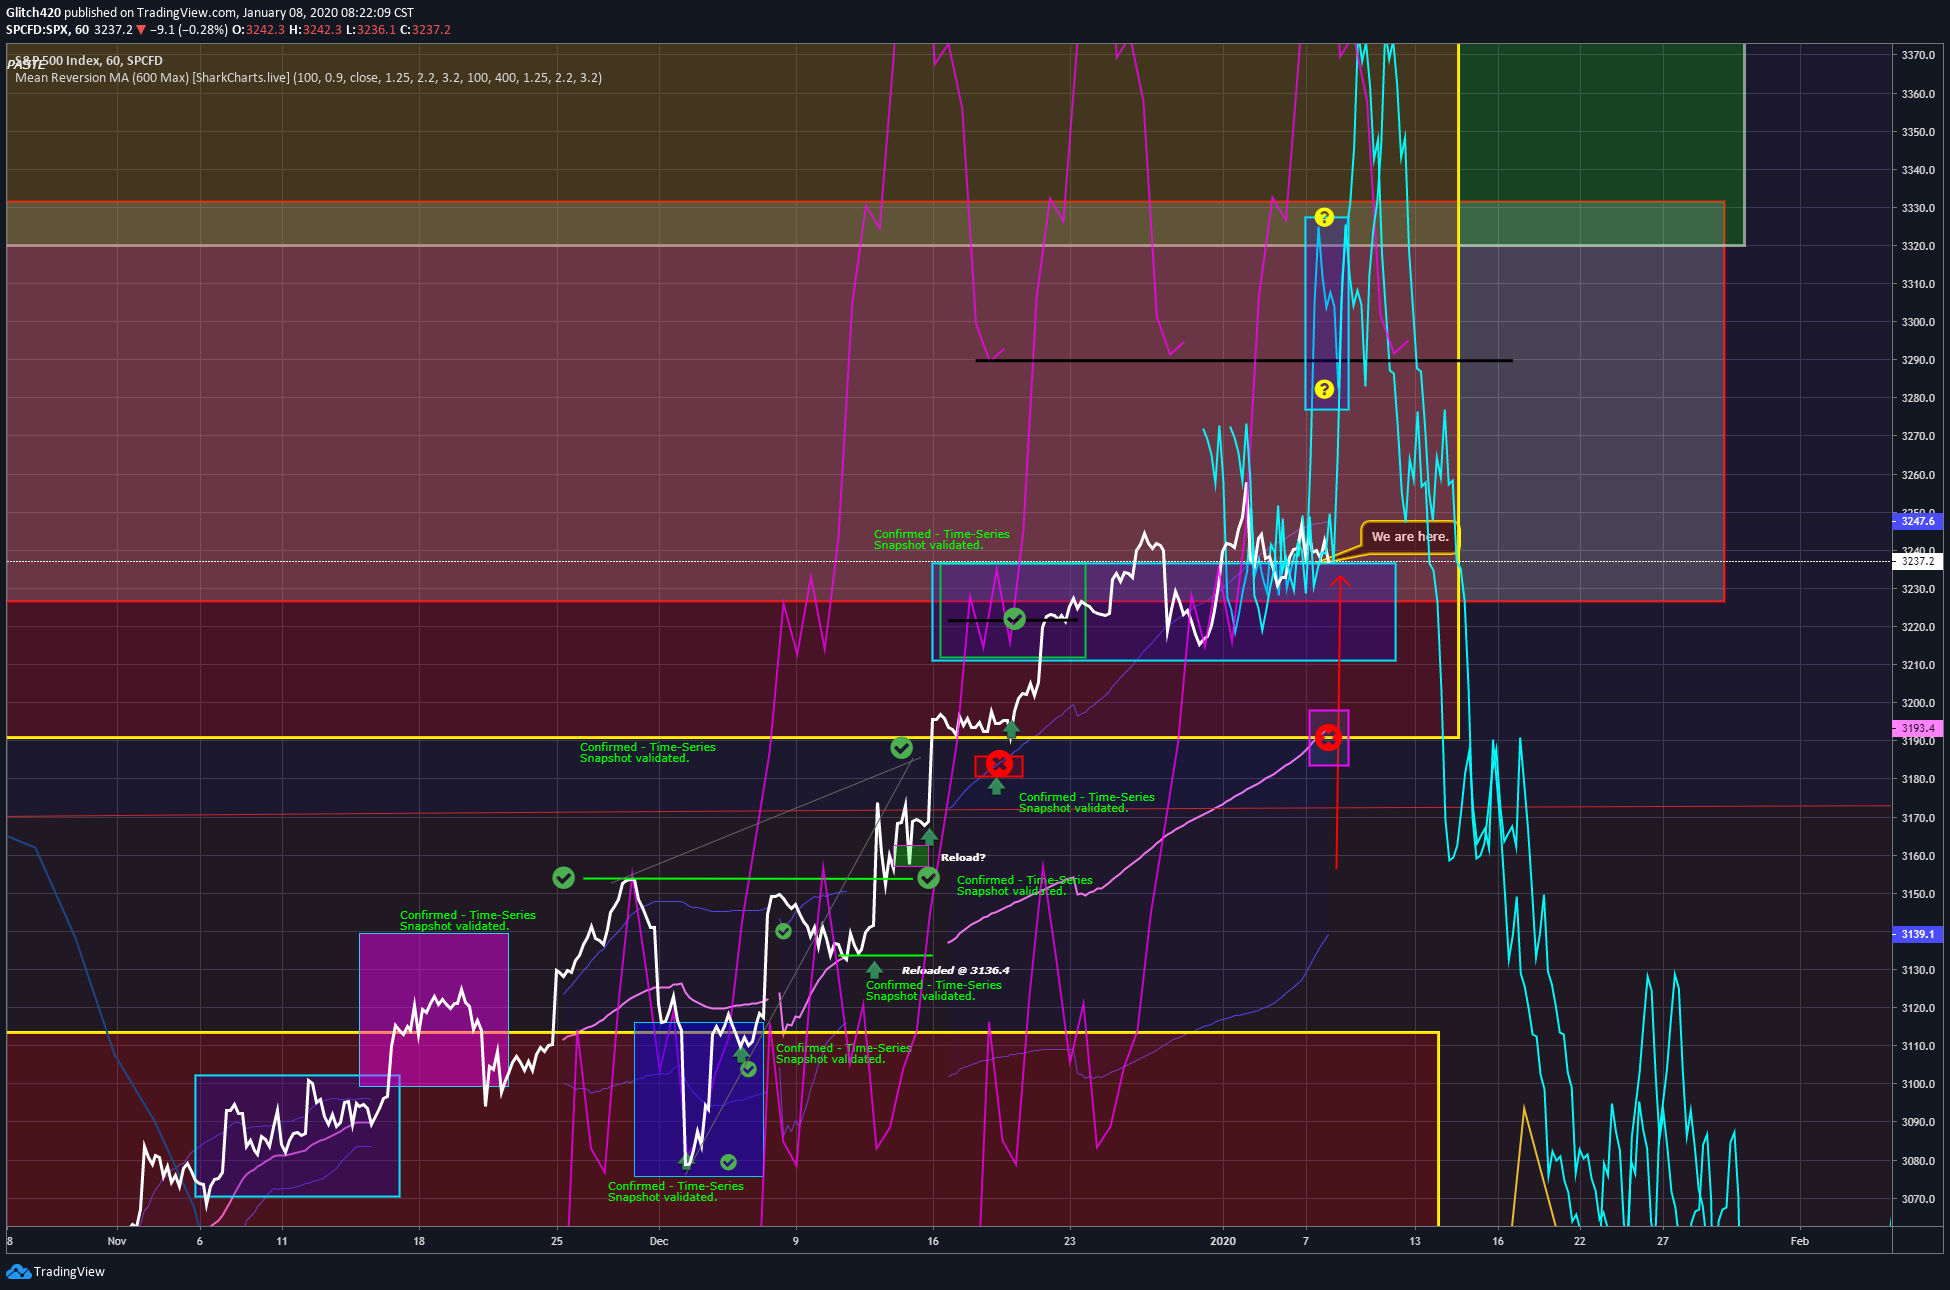The height and width of the screenshot is (1290, 1950).
Task: Click 3100.0 on the price axis
Action: coord(1918,1084)
